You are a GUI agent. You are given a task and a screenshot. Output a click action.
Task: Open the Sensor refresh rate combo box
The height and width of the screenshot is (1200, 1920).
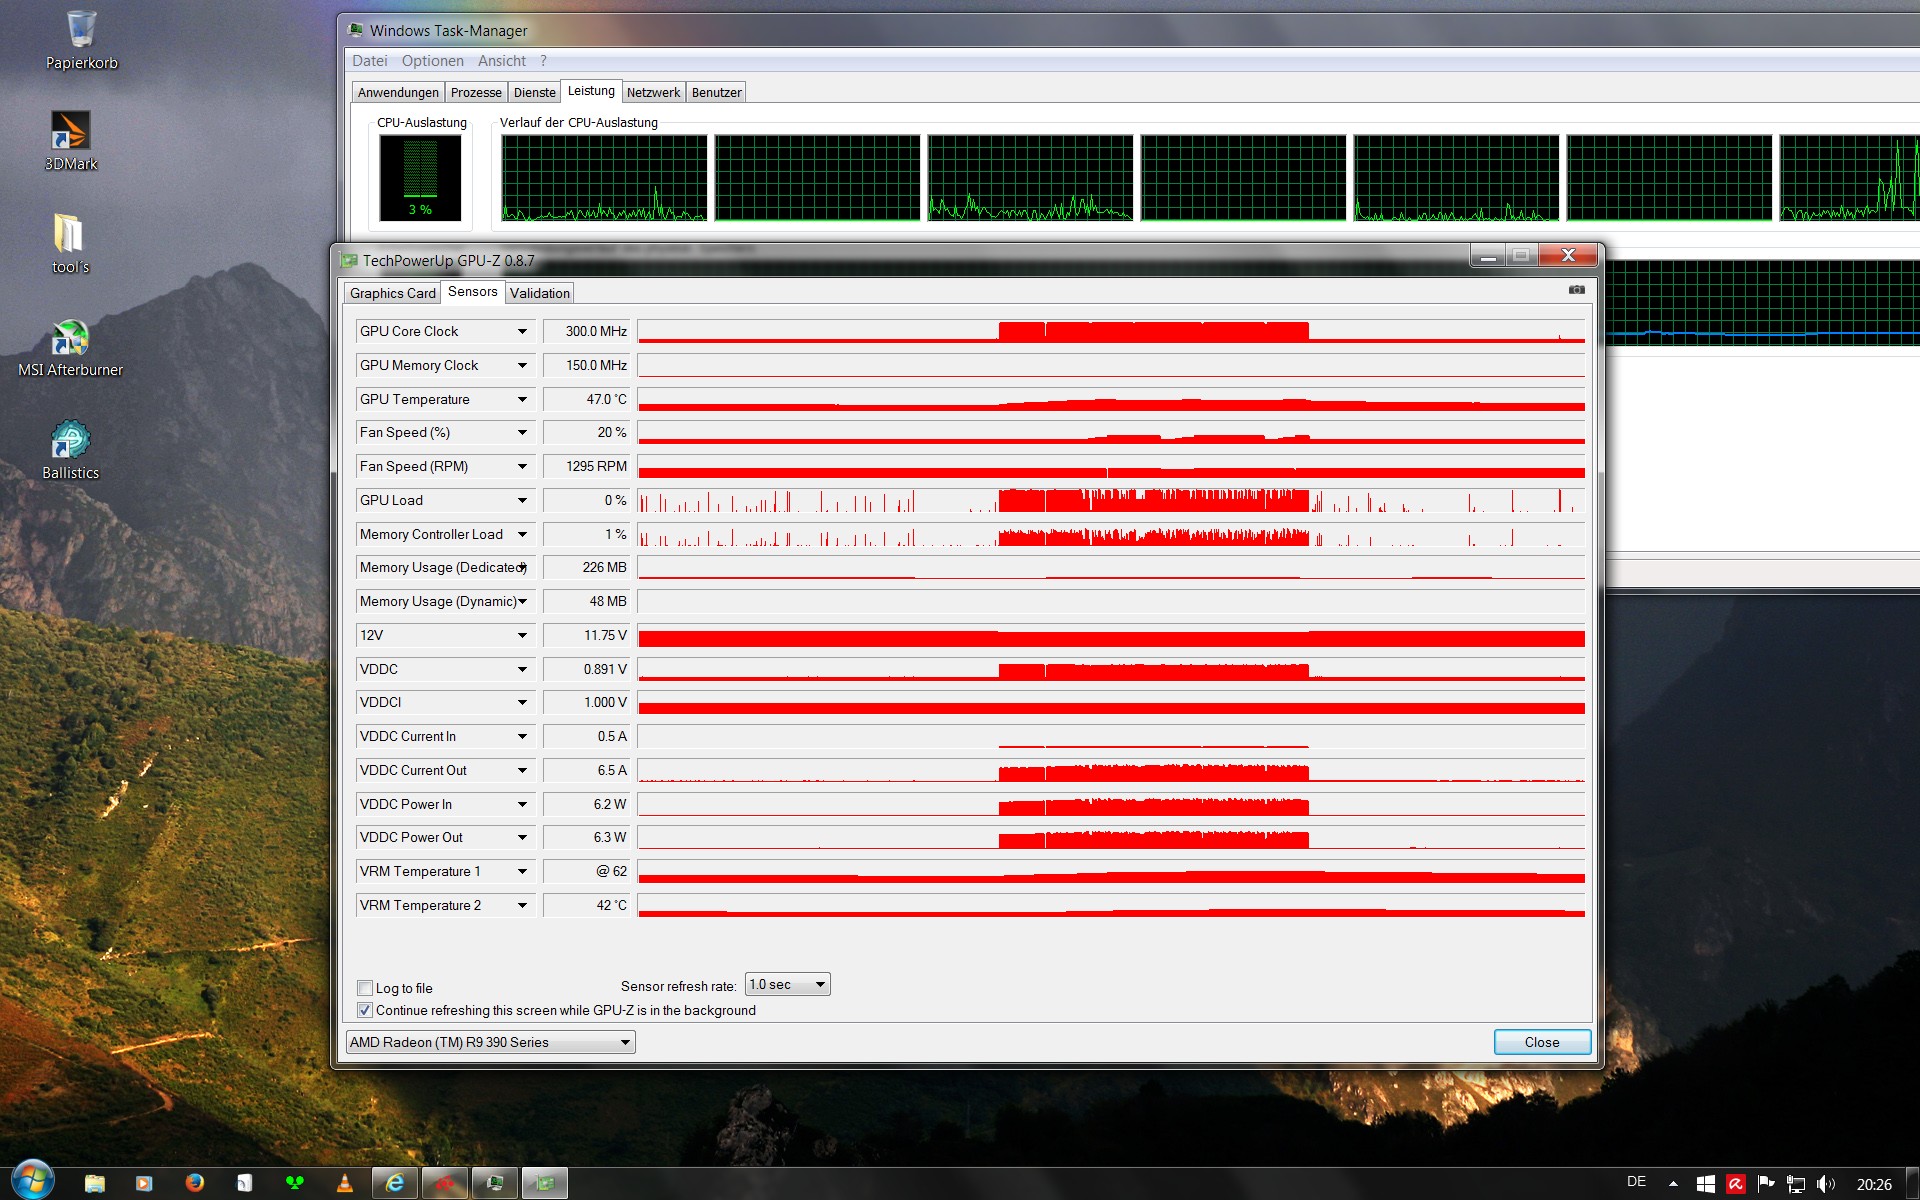point(787,985)
